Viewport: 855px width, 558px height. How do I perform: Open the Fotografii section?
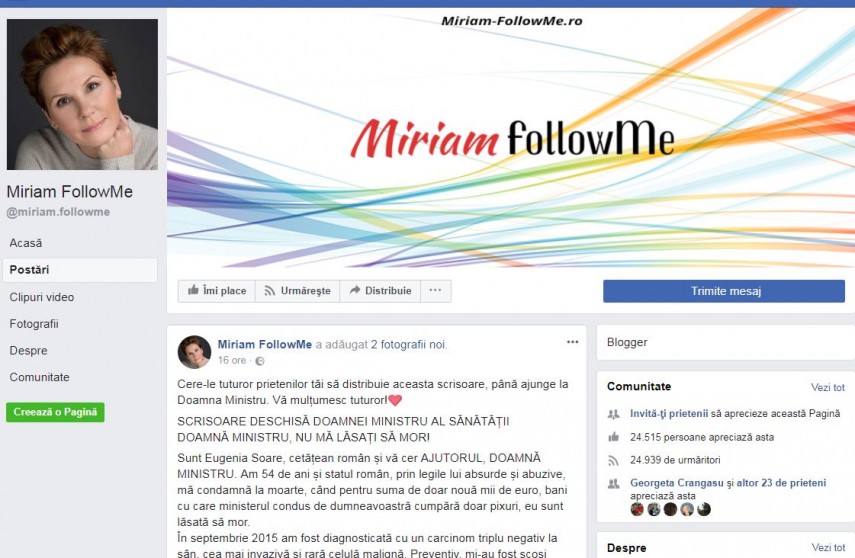[x=34, y=324]
